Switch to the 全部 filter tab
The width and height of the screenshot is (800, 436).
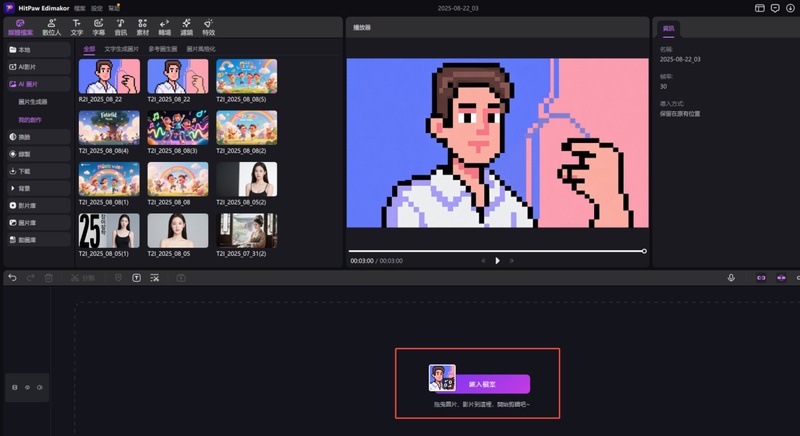click(89, 49)
